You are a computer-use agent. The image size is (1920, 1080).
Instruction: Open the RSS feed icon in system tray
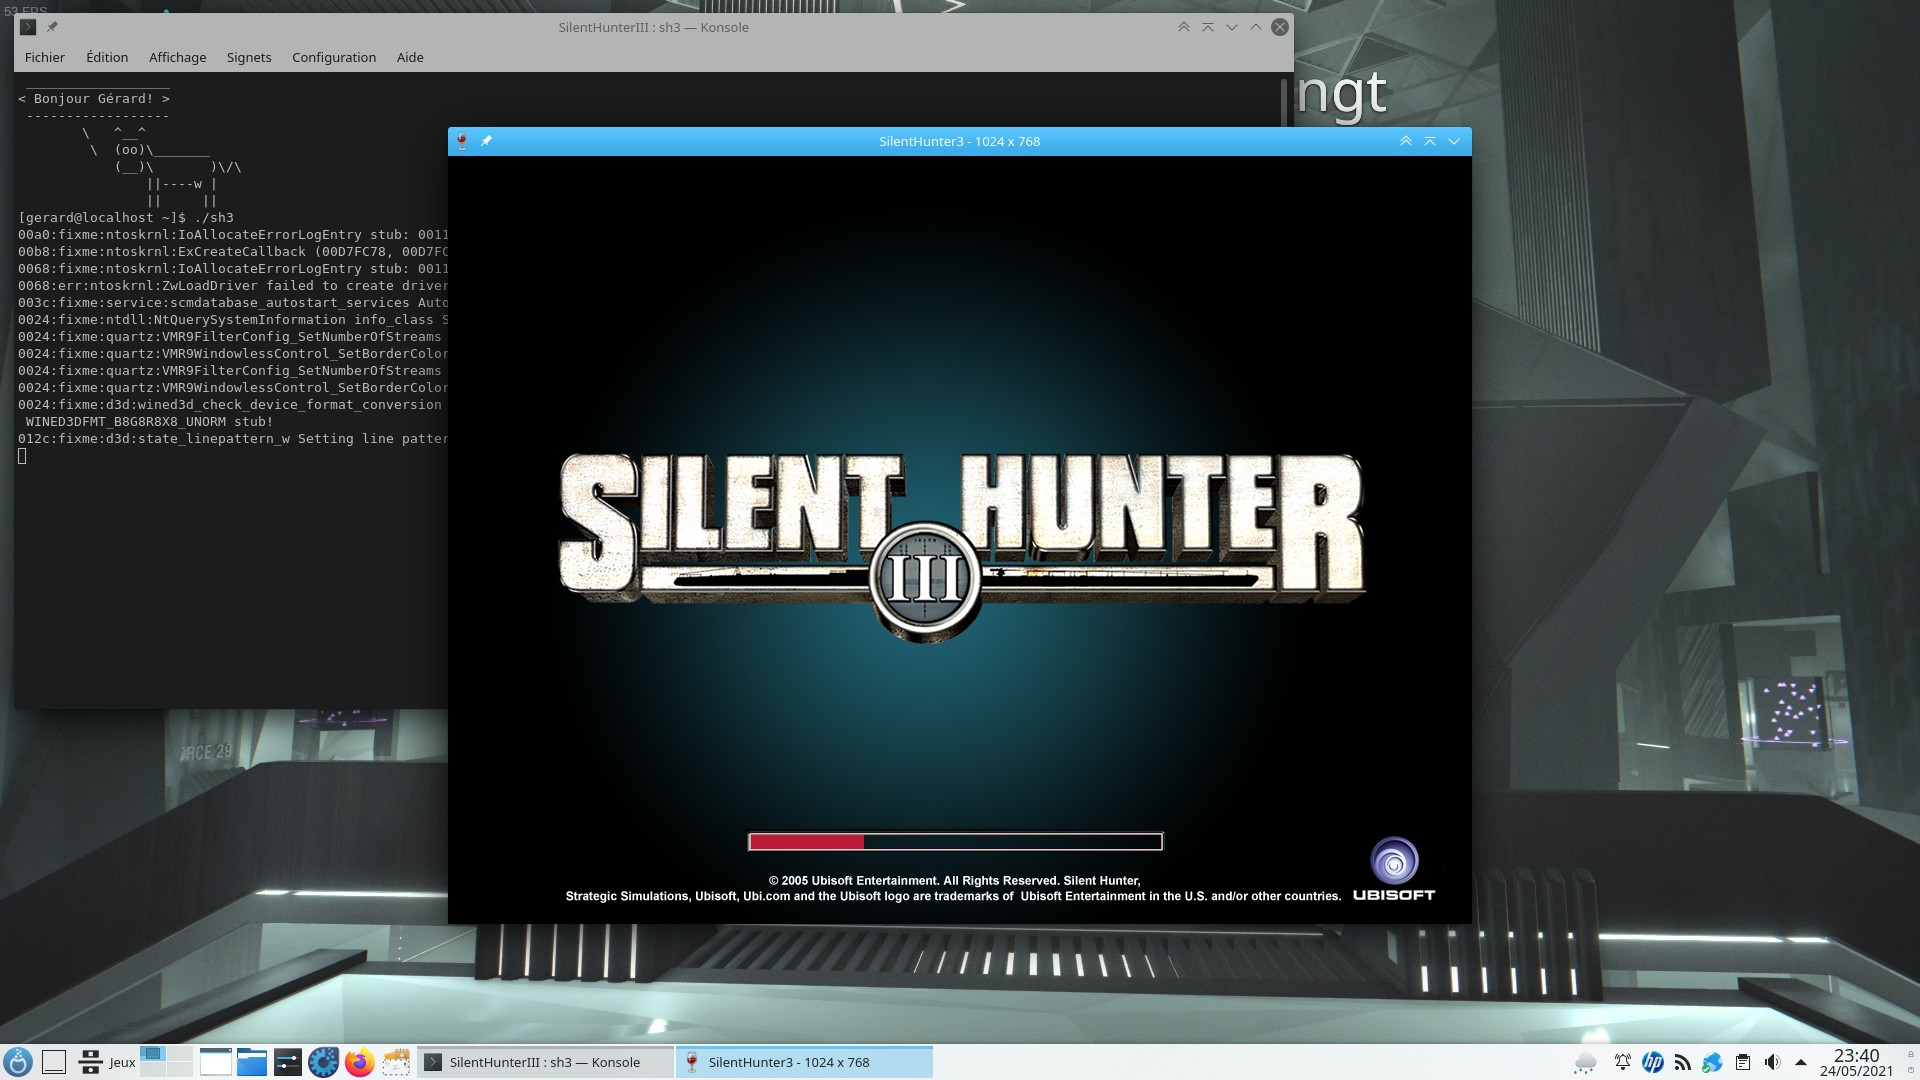tap(1683, 1062)
